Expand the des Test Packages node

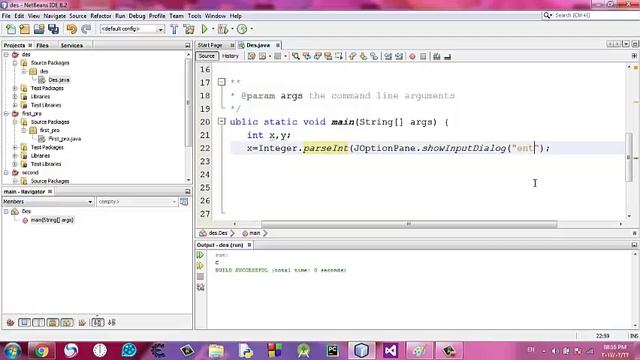tap(15, 88)
